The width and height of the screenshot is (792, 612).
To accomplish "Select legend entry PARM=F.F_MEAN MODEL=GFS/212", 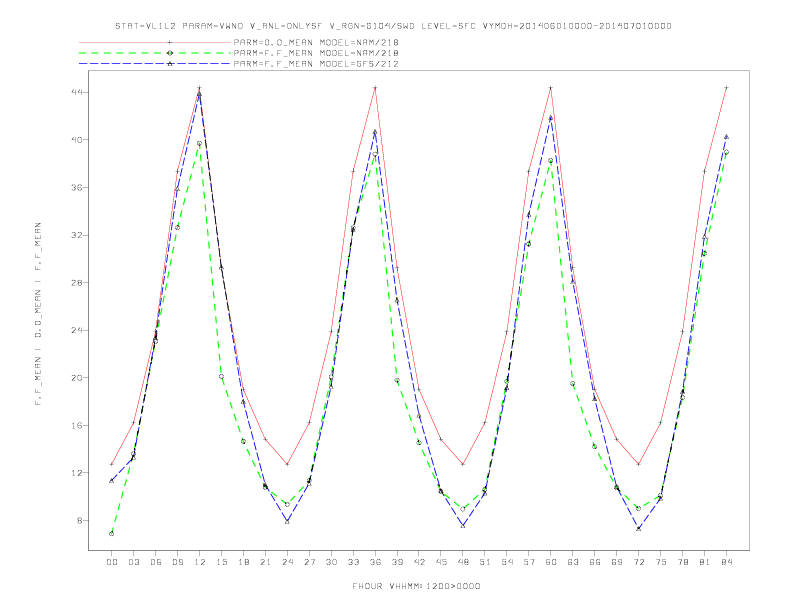I will tap(316, 64).
